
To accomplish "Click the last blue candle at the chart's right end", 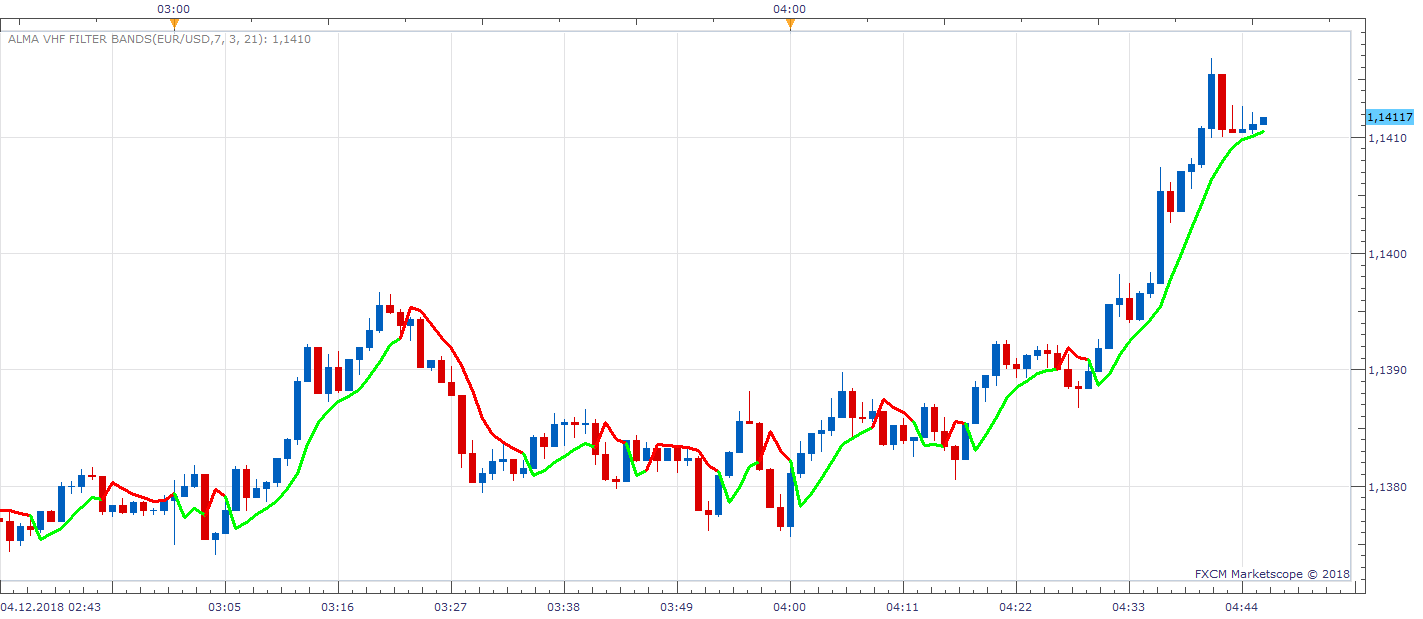I will (x=1263, y=121).
